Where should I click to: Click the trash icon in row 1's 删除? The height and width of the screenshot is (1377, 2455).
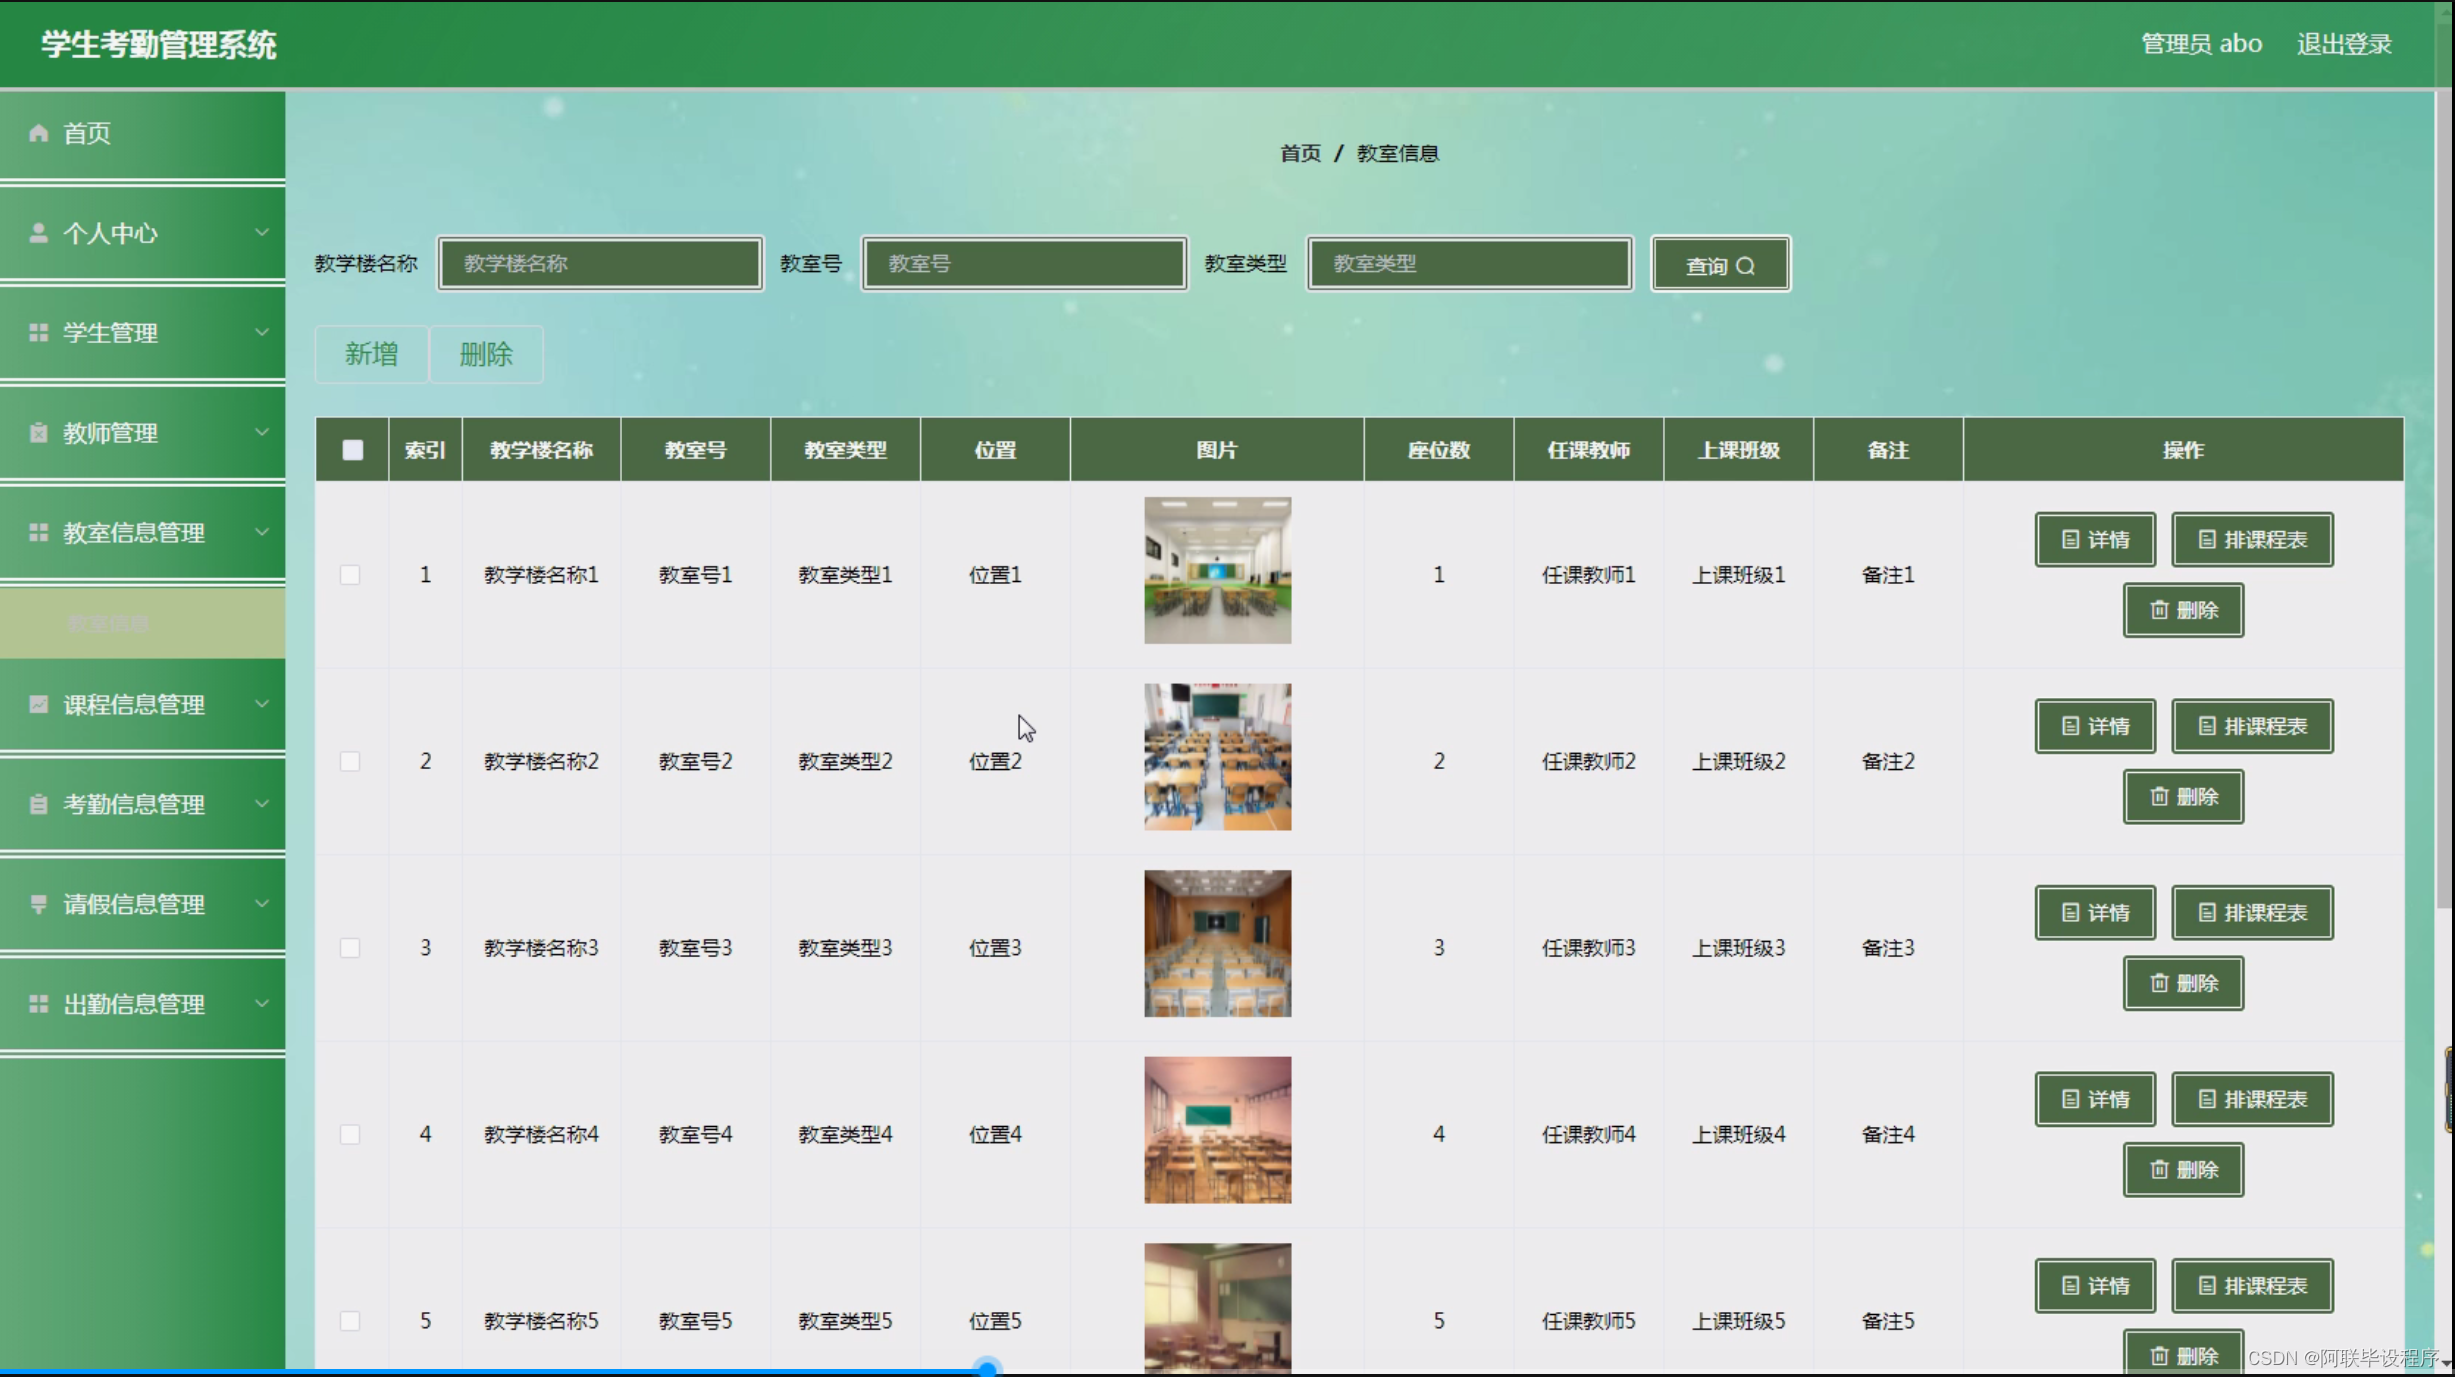click(x=2159, y=610)
